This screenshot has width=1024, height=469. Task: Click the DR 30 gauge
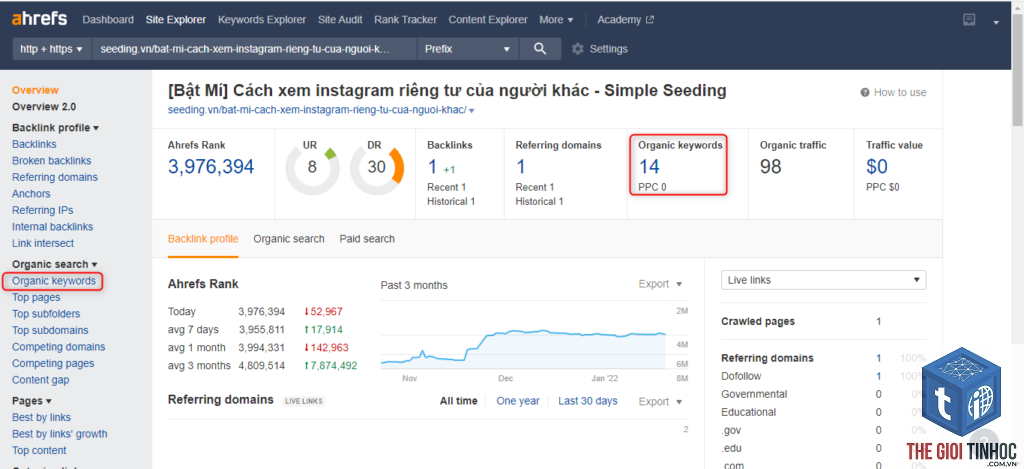point(377,167)
